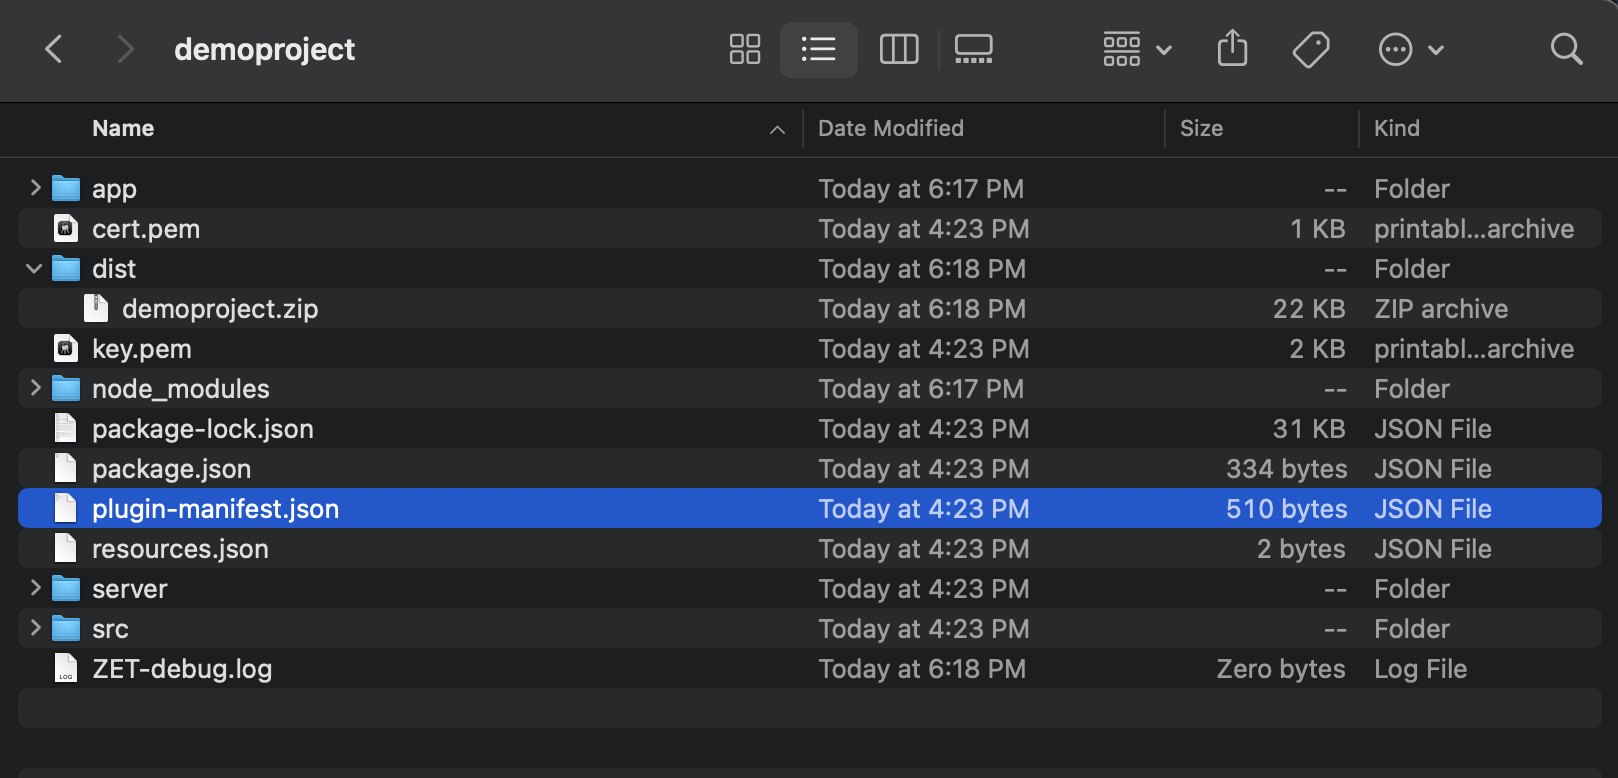Open the Action ellipsis menu

pyautogui.click(x=1410, y=49)
